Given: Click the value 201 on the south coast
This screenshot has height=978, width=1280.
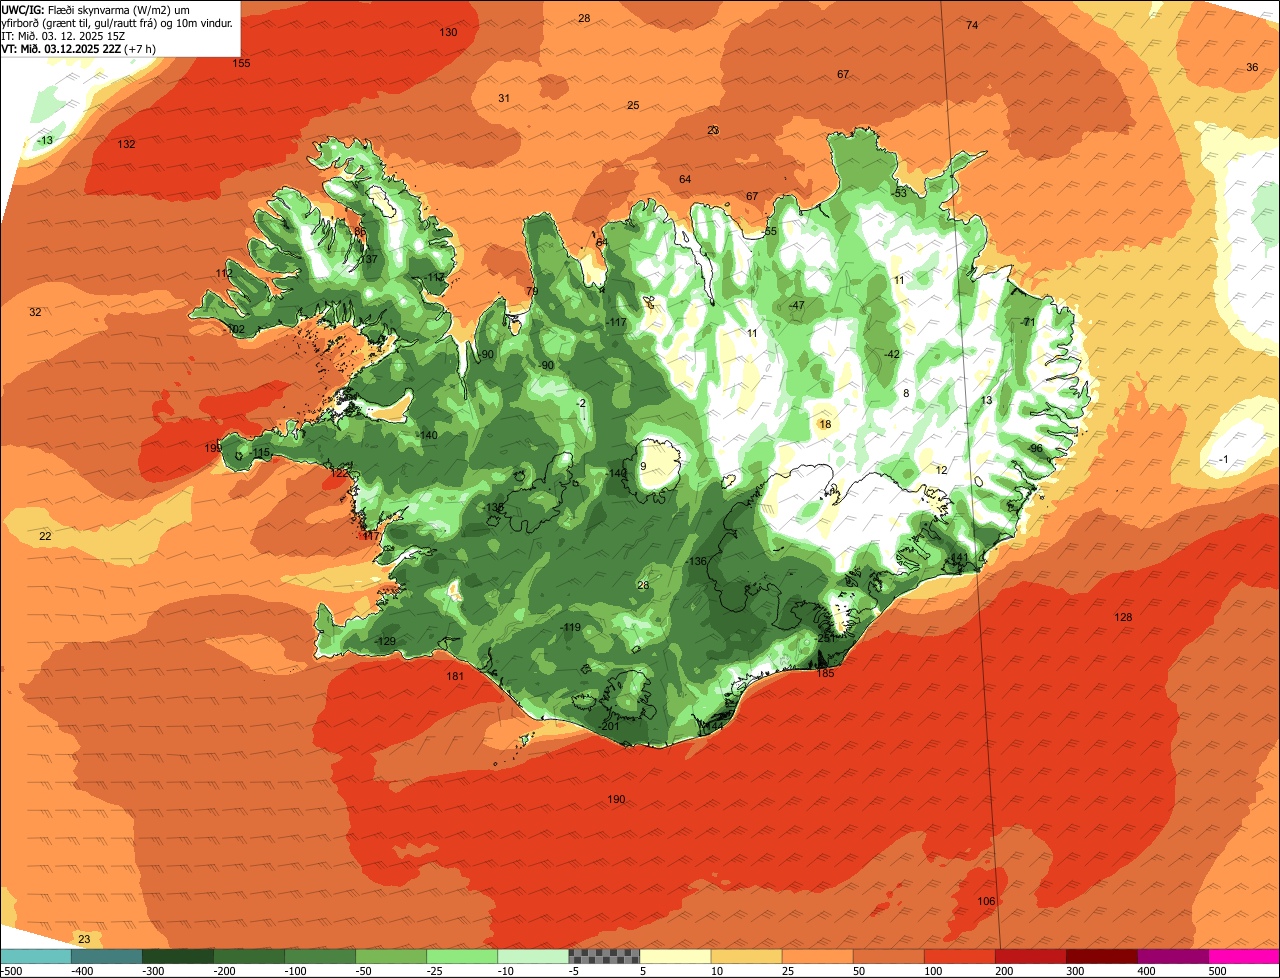Looking at the screenshot, I should pyautogui.click(x=611, y=726).
